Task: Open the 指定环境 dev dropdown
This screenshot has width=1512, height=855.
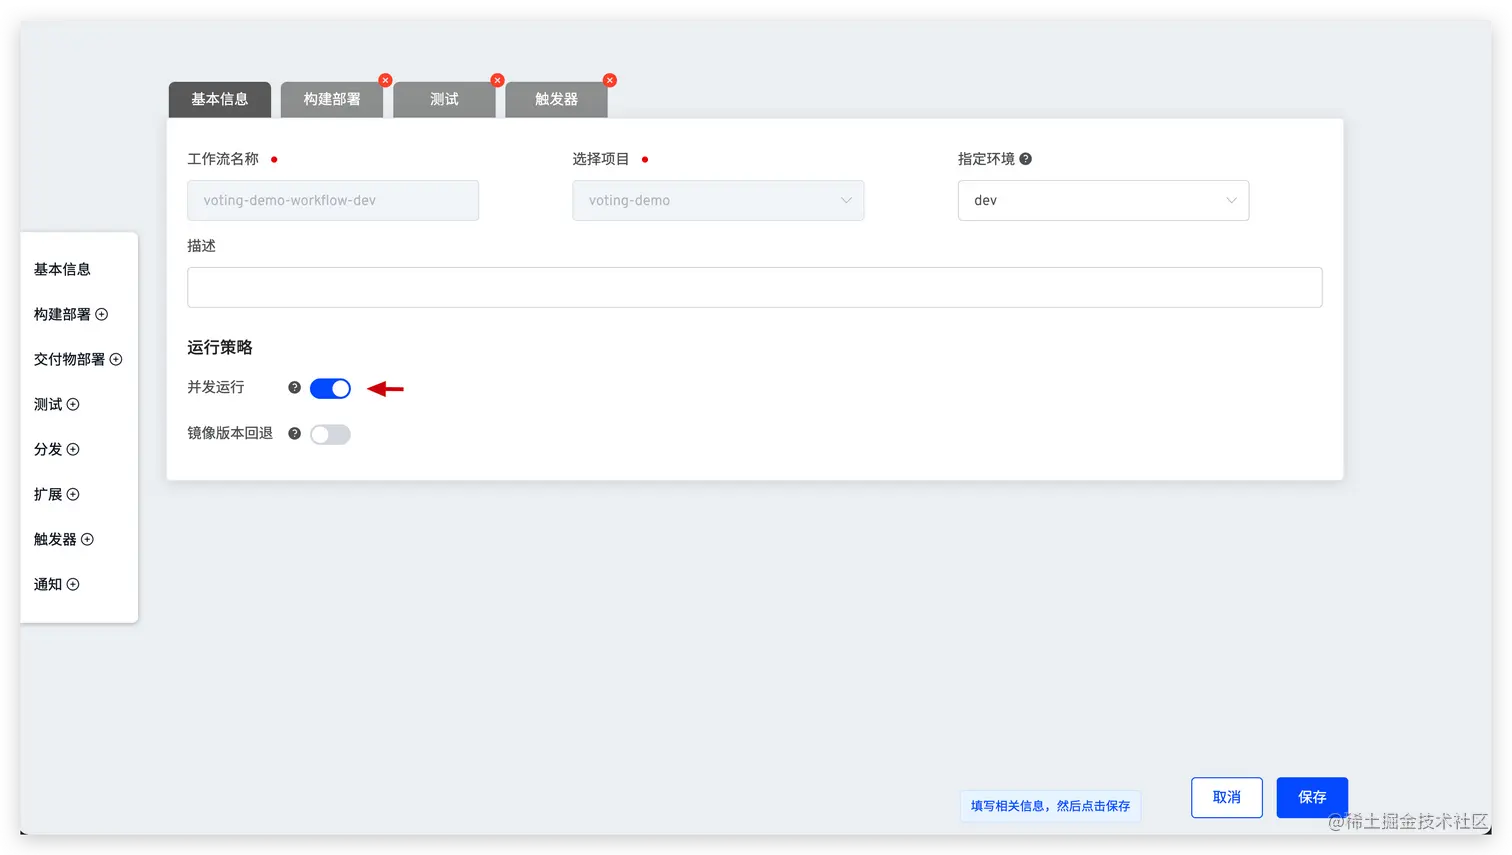Action: tap(1103, 200)
